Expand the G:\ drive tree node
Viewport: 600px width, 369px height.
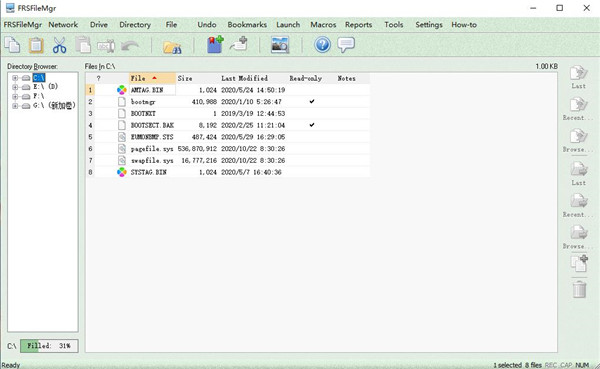(15, 106)
